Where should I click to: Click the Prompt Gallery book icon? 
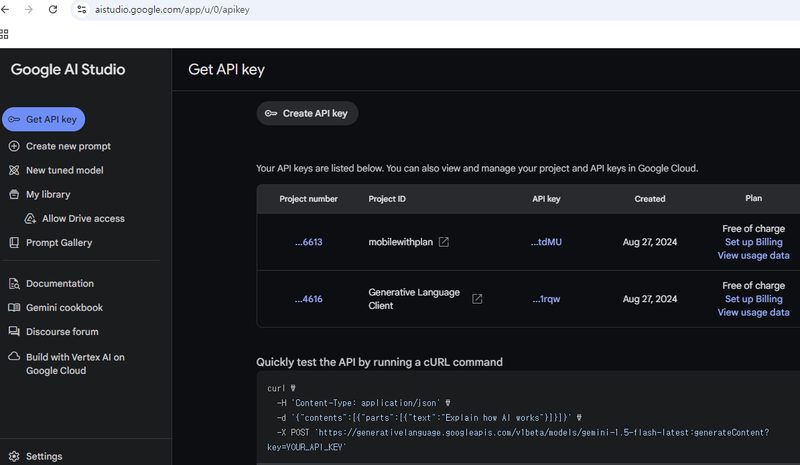point(14,242)
